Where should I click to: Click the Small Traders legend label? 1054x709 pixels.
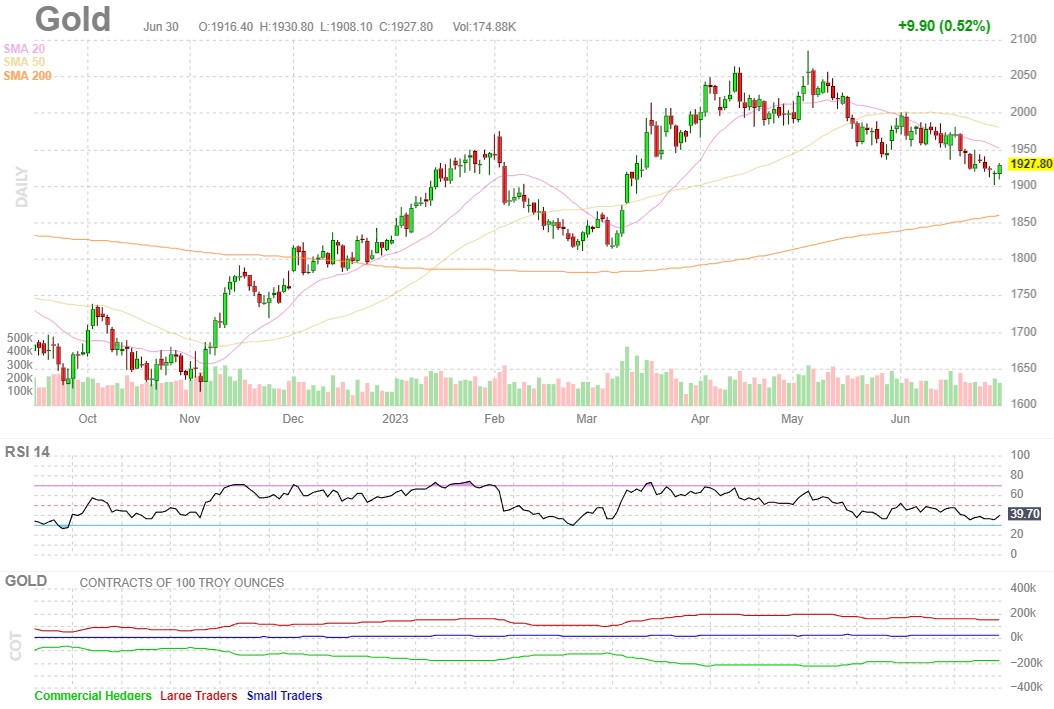(284, 696)
